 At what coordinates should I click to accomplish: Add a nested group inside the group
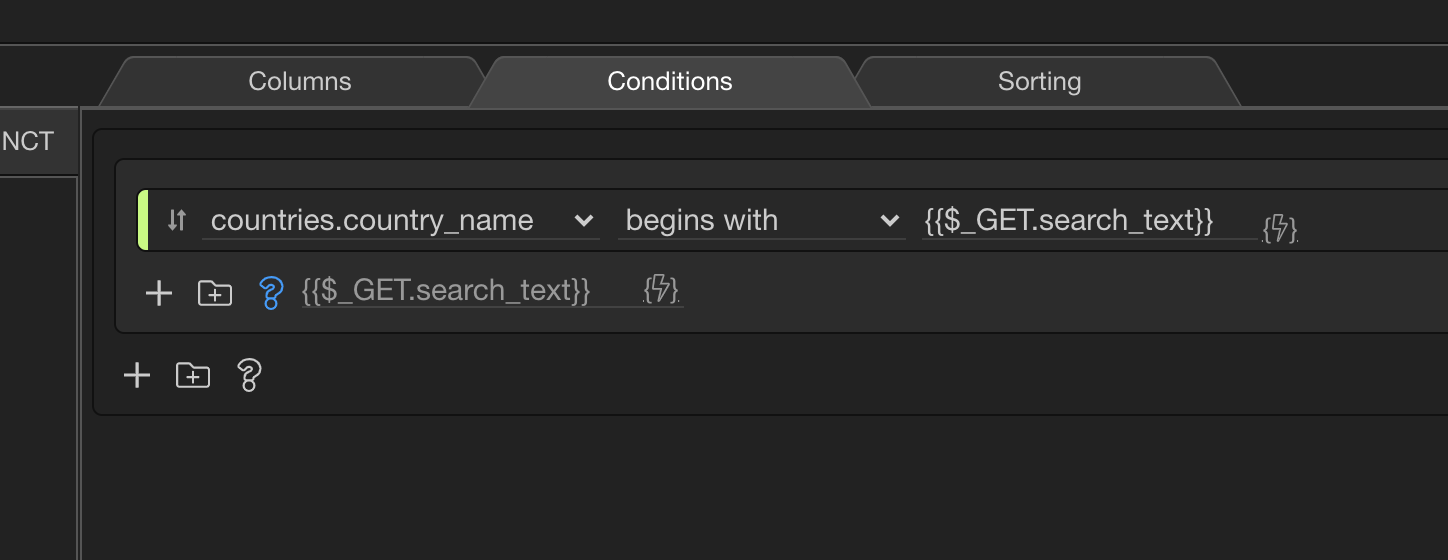click(x=215, y=293)
